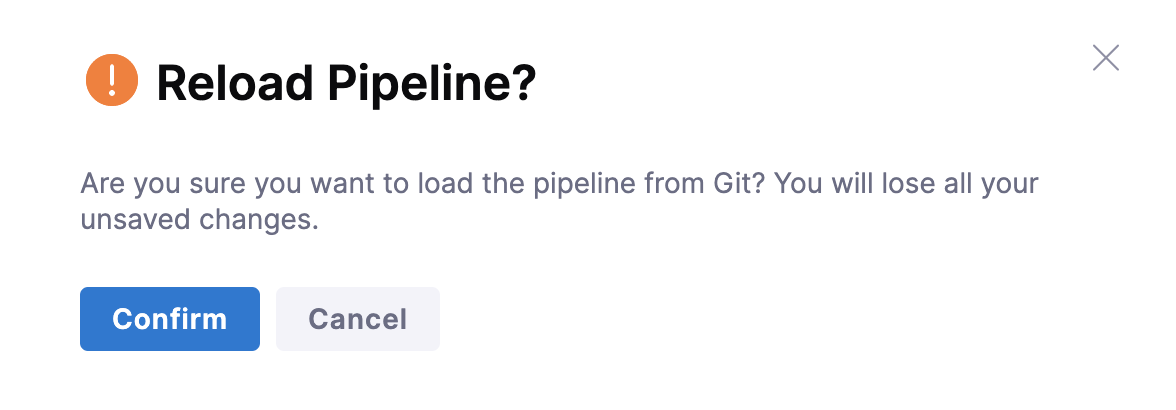Tap the orange circle exclamation mark
The image size is (1176, 410).
coord(111,80)
